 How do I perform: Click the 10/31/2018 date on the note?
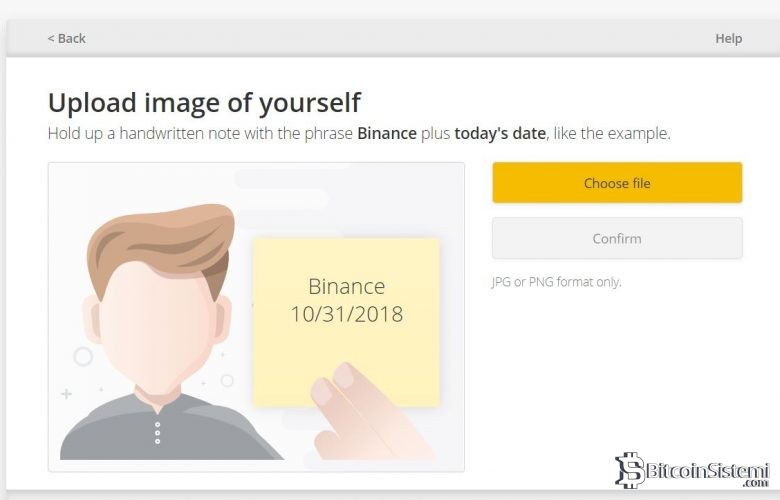(x=346, y=314)
